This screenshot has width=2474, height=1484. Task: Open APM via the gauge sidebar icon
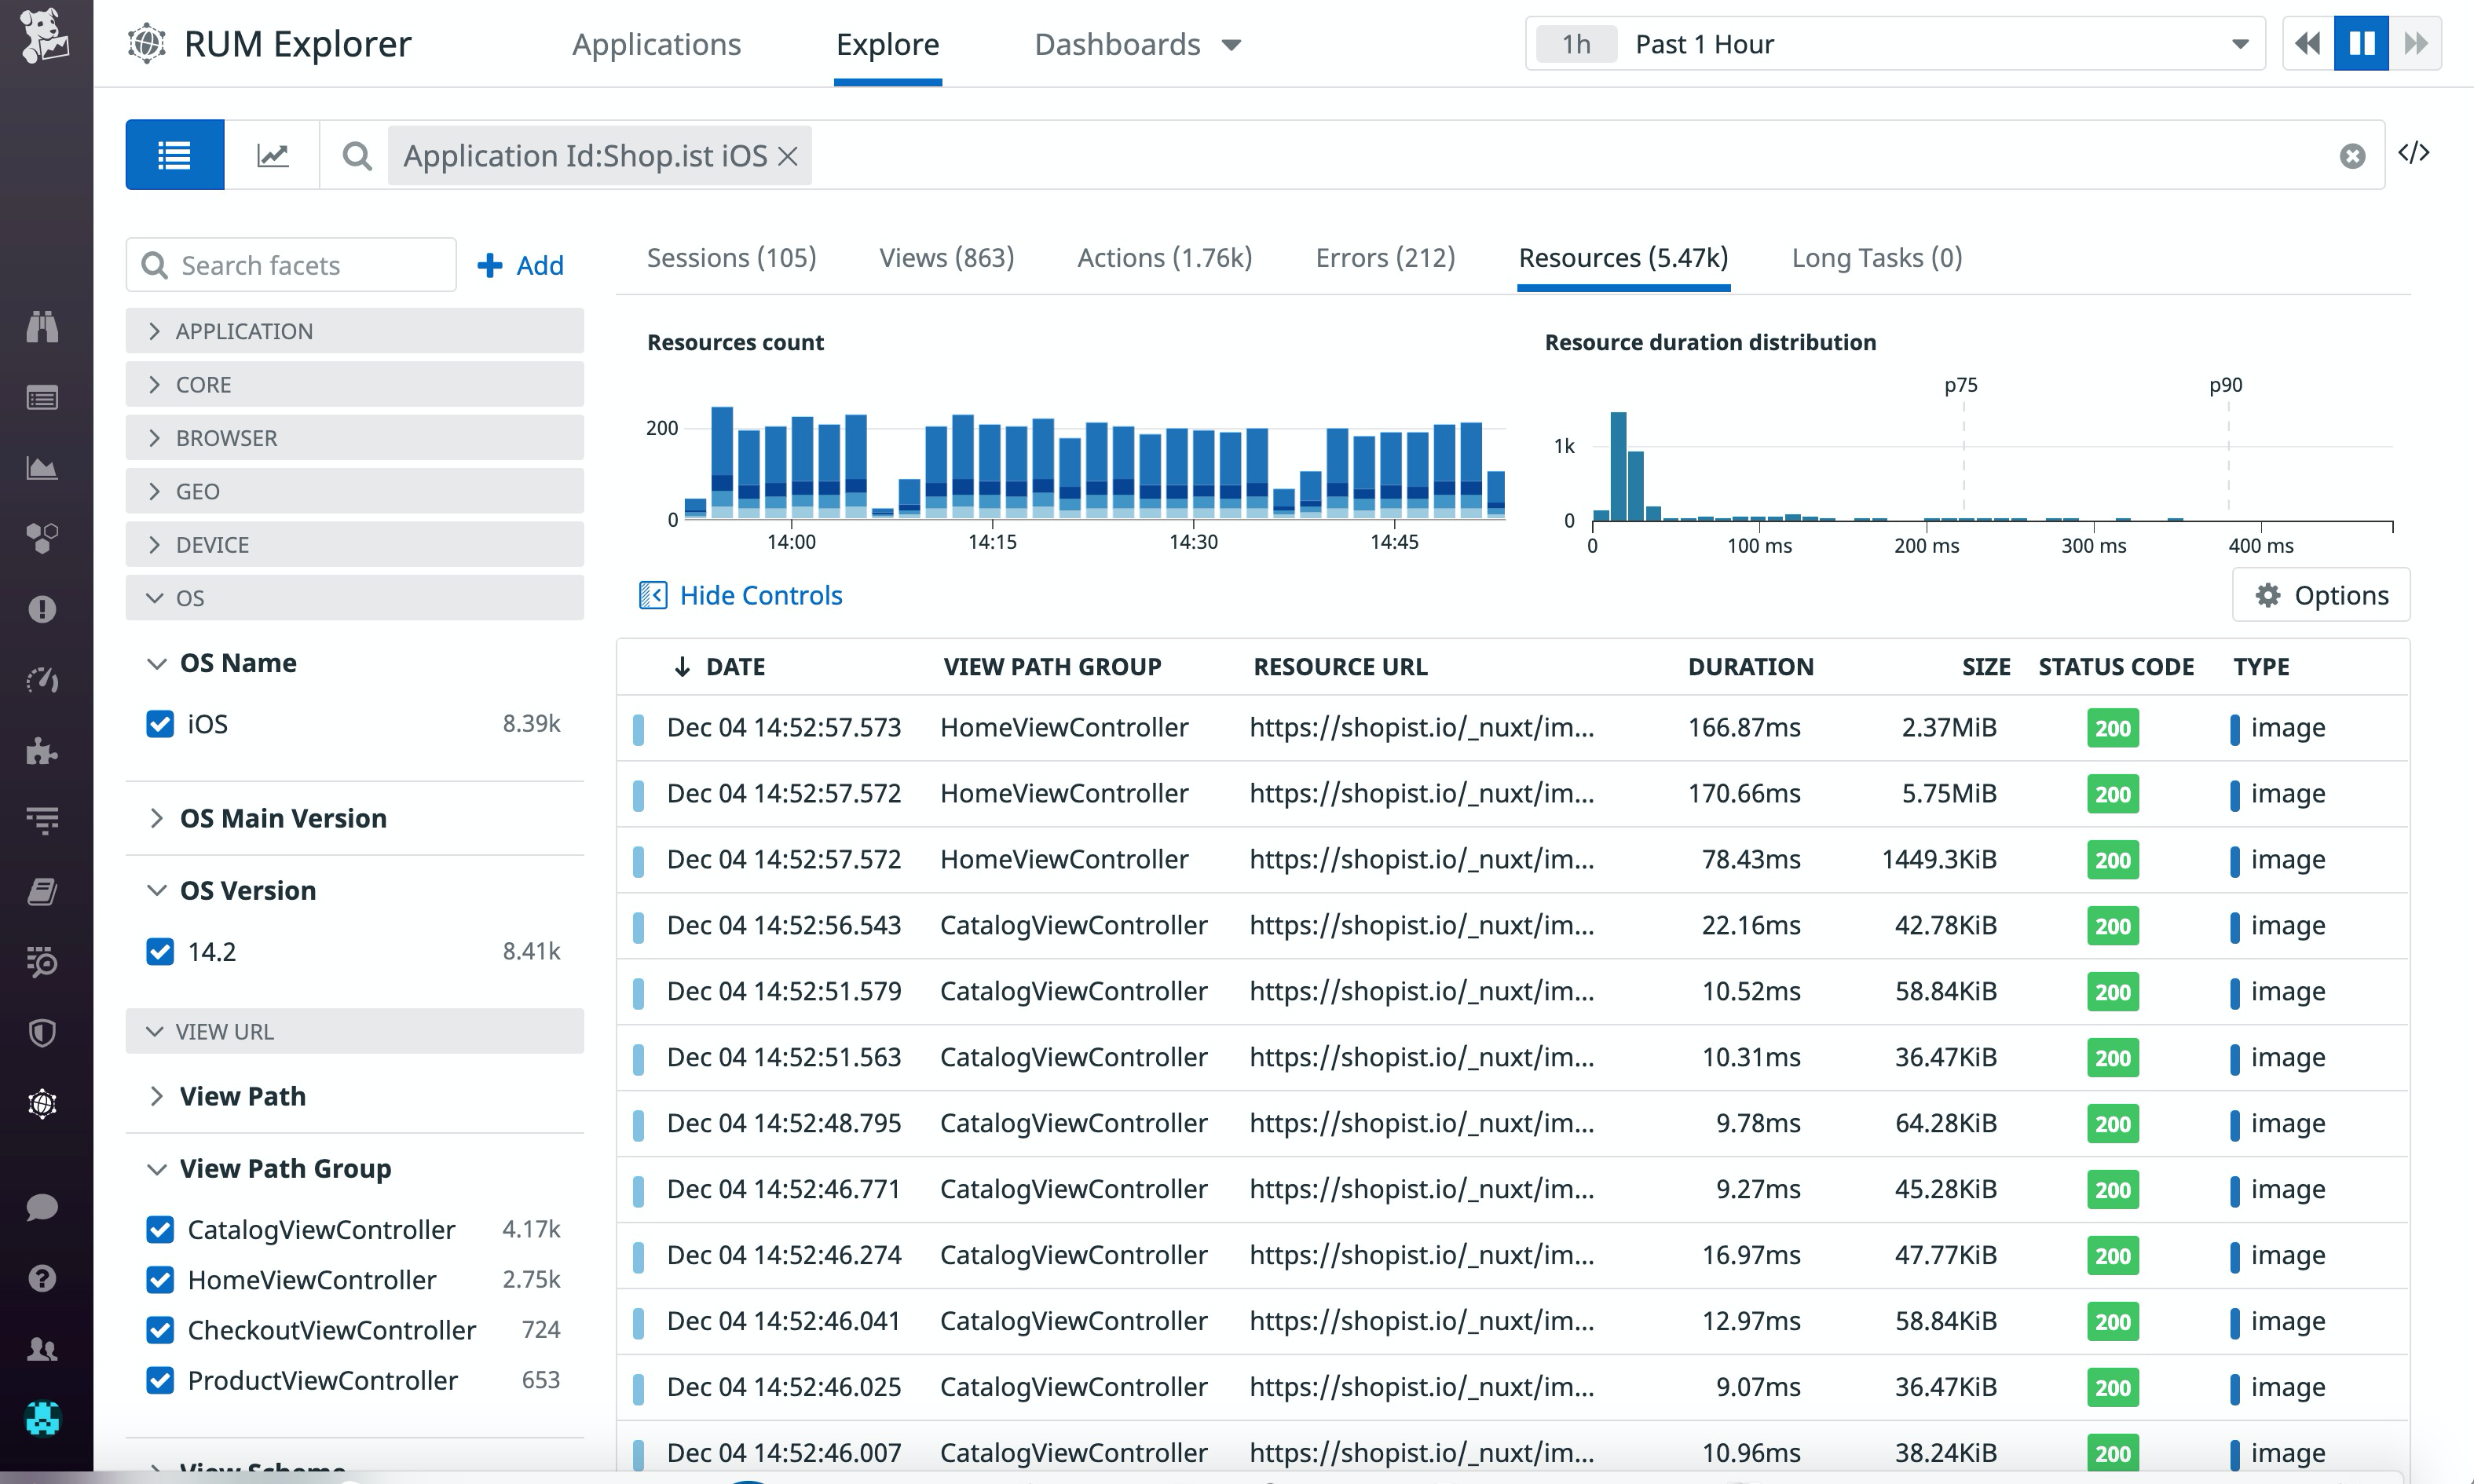coord(42,680)
